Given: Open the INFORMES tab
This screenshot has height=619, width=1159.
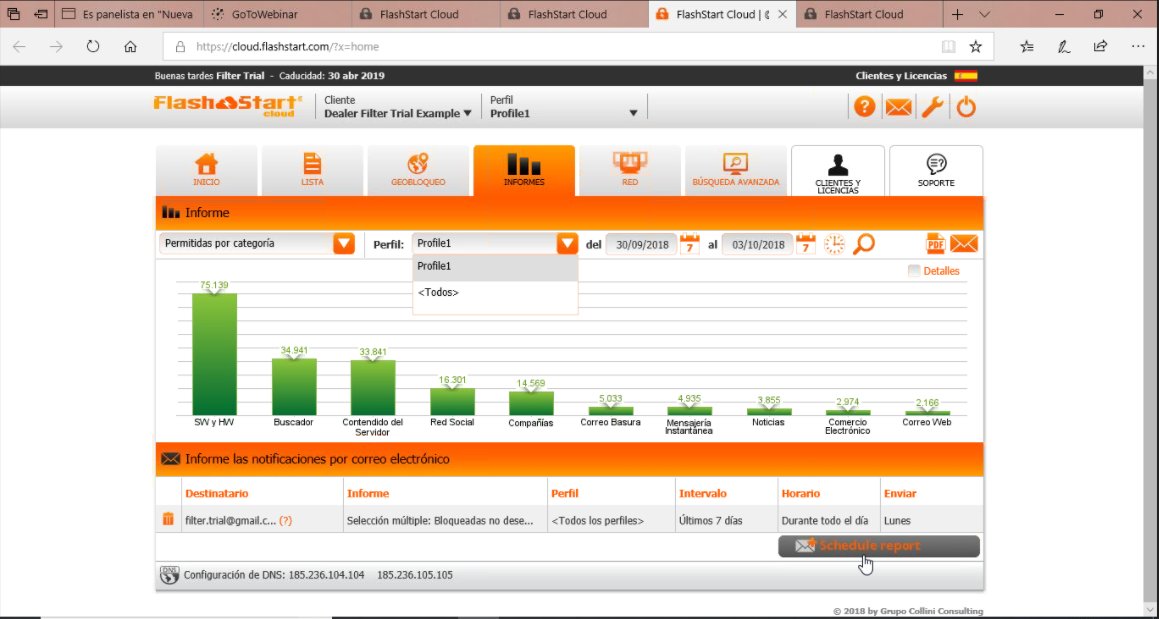Looking at the screenshot, I should [x=524, y=170].
